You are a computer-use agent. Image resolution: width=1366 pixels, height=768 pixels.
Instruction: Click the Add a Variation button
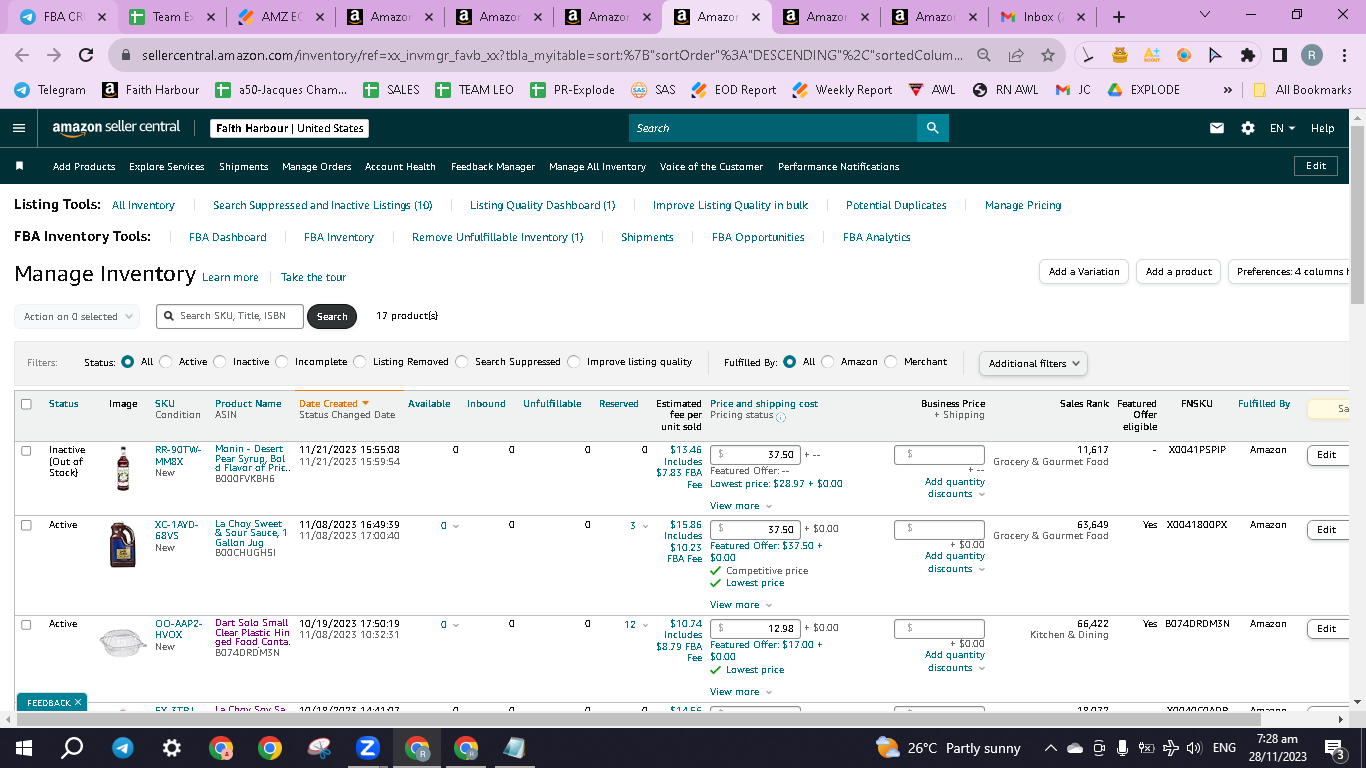pos(1084,272)
